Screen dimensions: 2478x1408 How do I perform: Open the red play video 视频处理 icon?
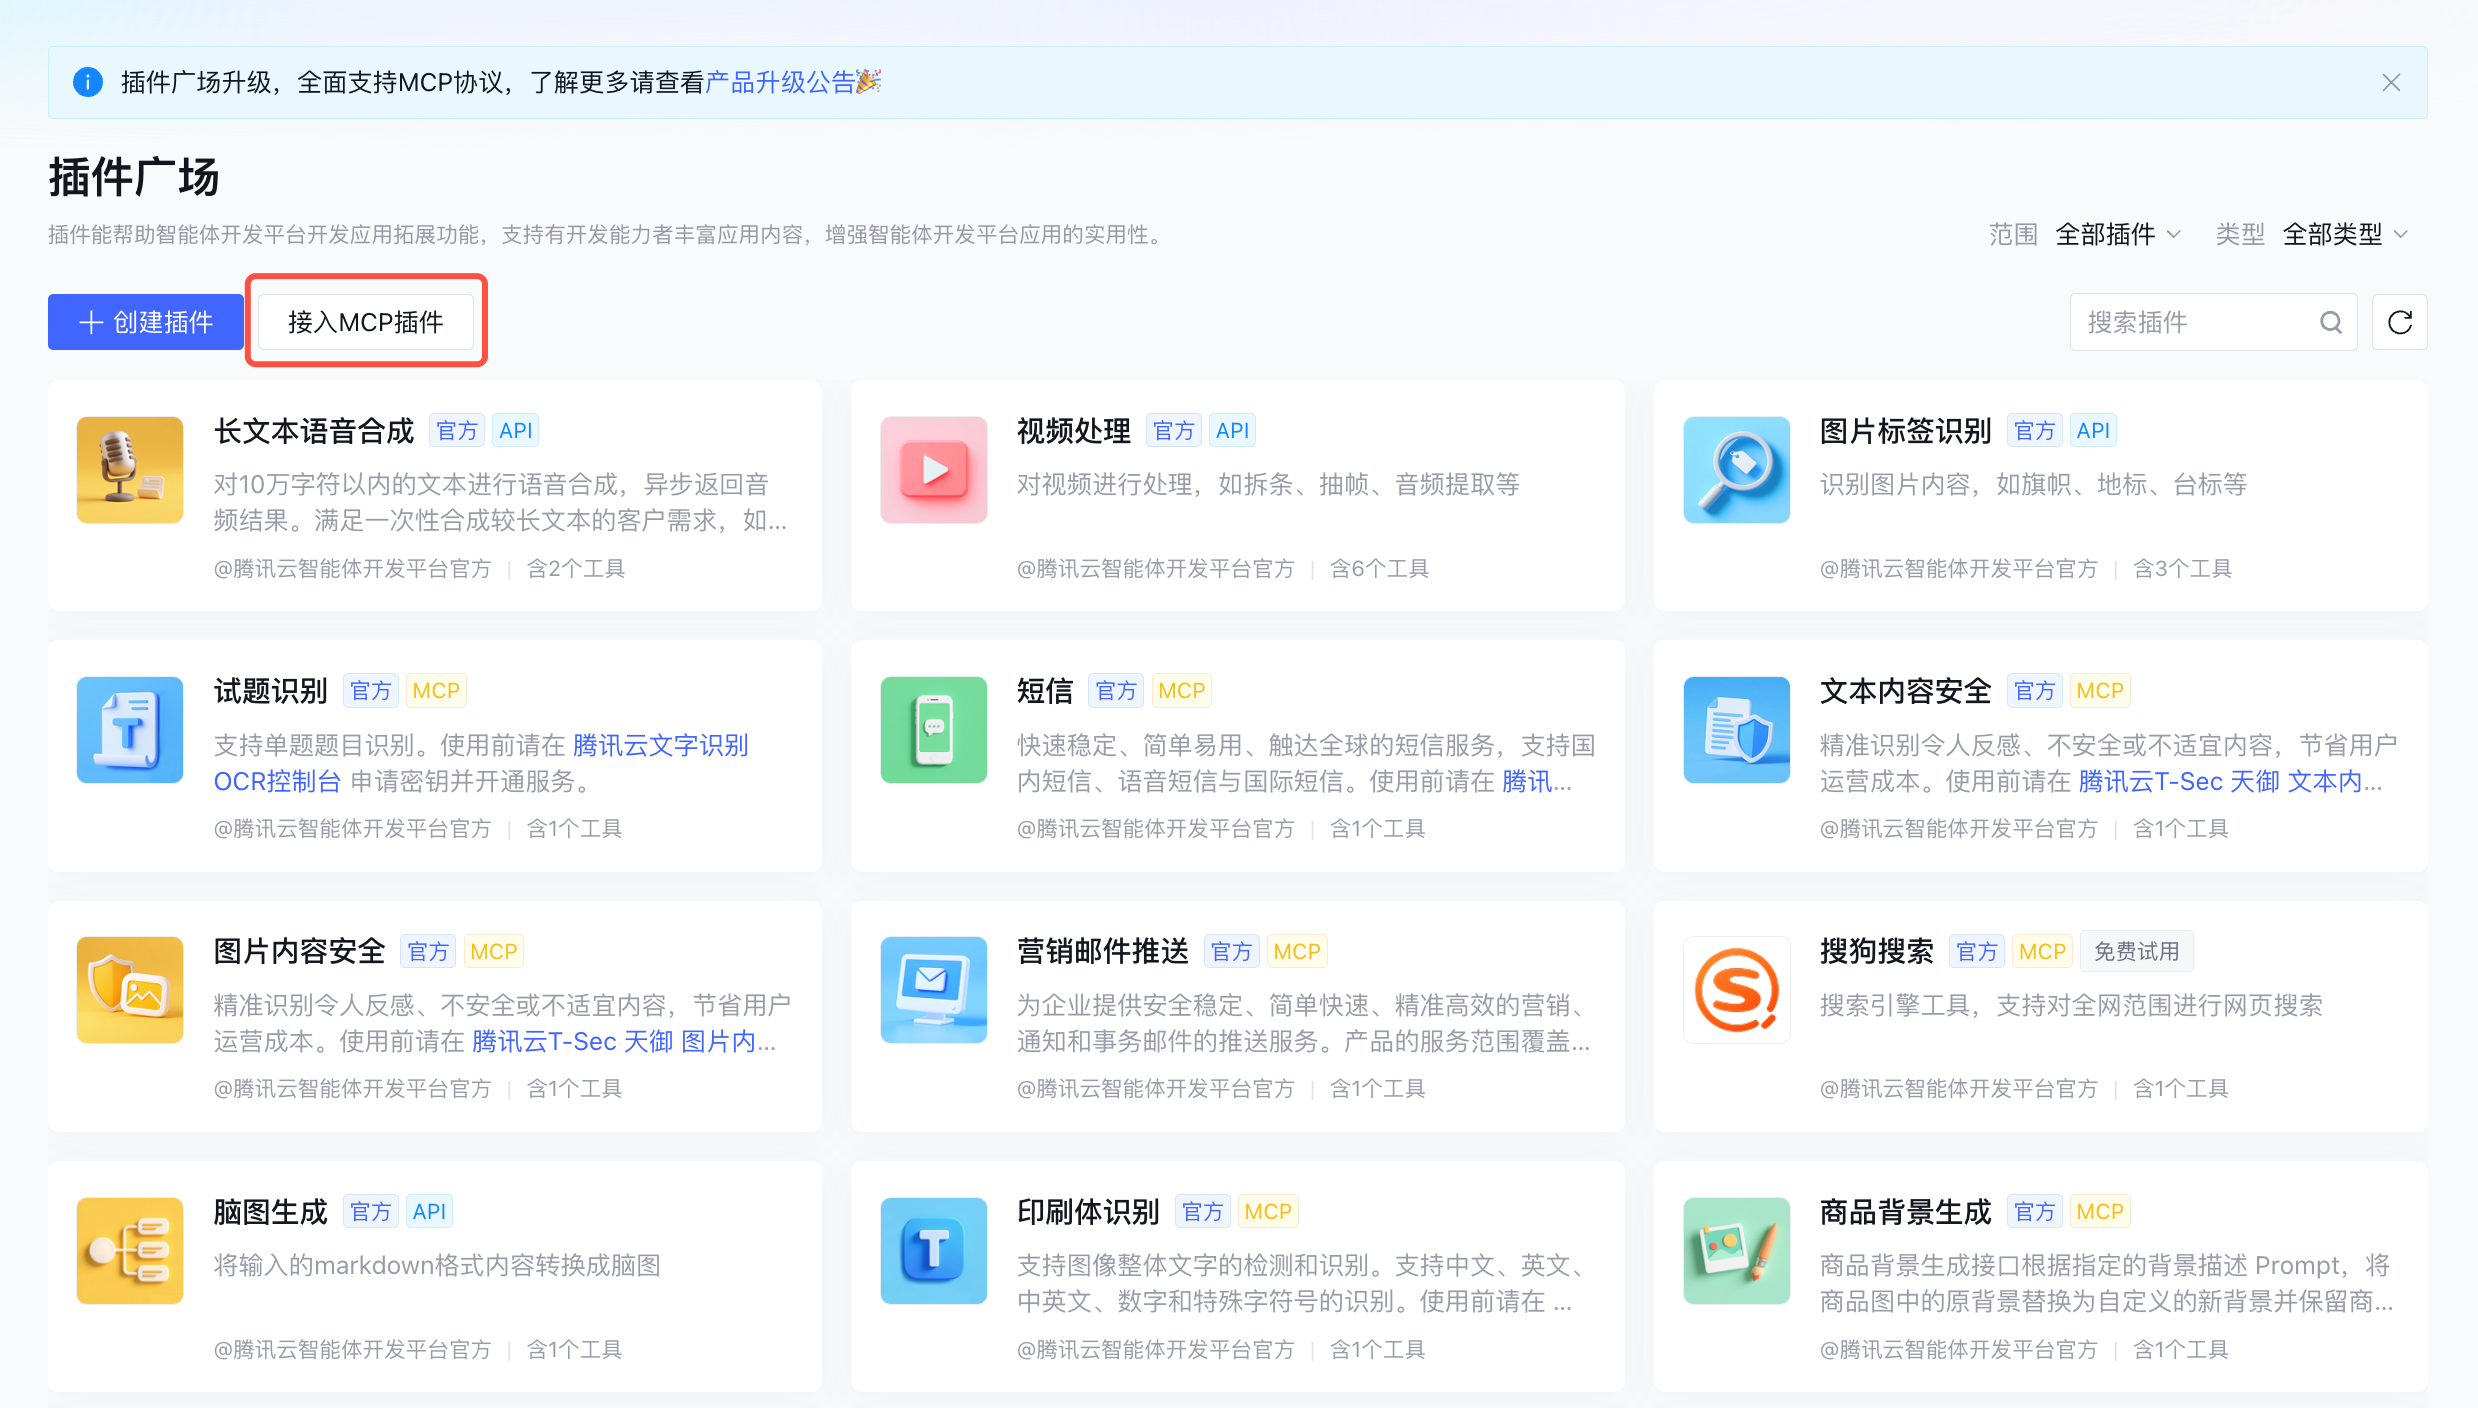coord(933,469)
